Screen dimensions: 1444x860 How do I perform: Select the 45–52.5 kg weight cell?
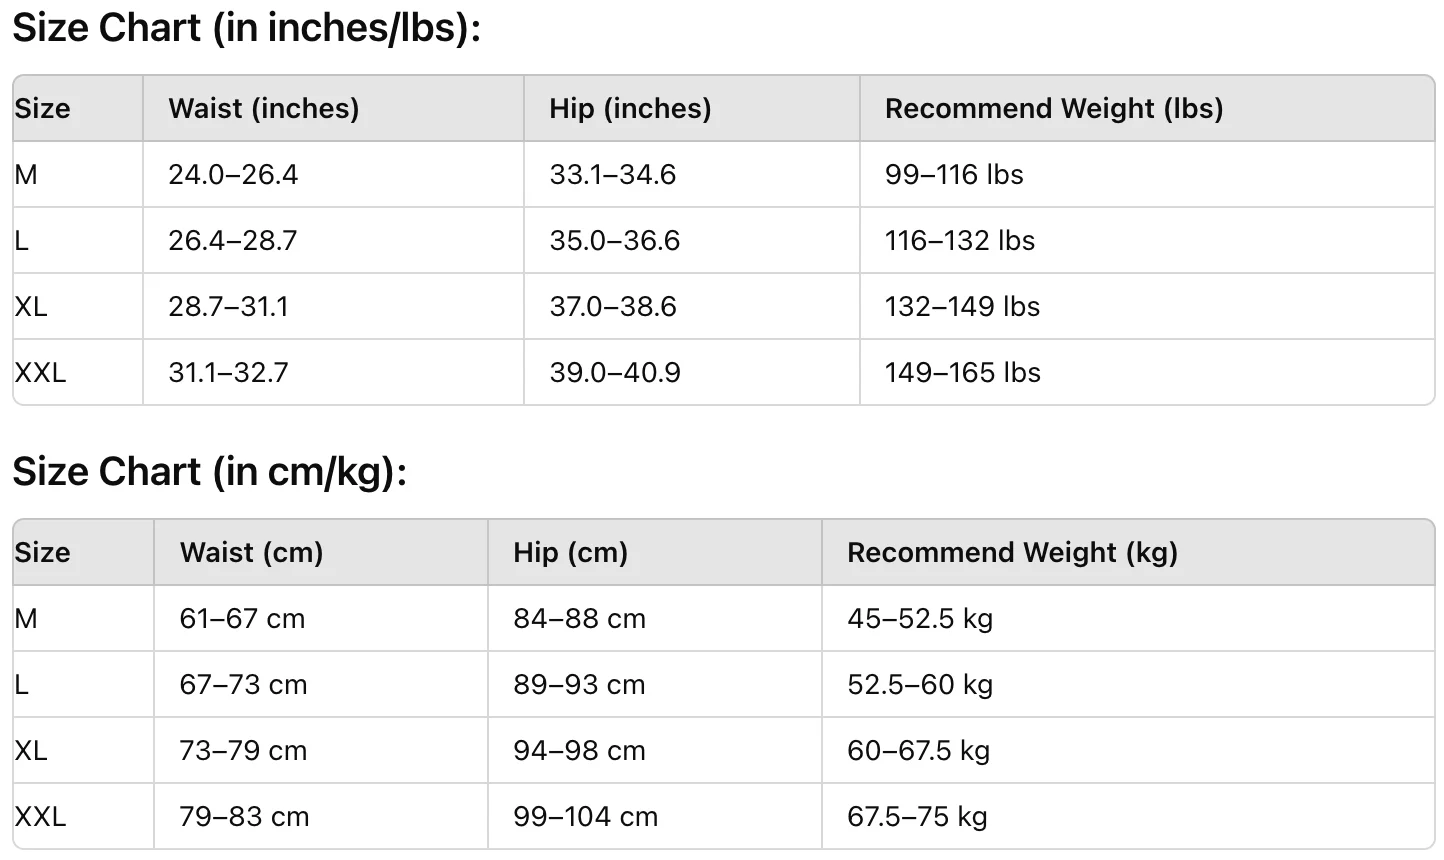click(x=920, y=618)
